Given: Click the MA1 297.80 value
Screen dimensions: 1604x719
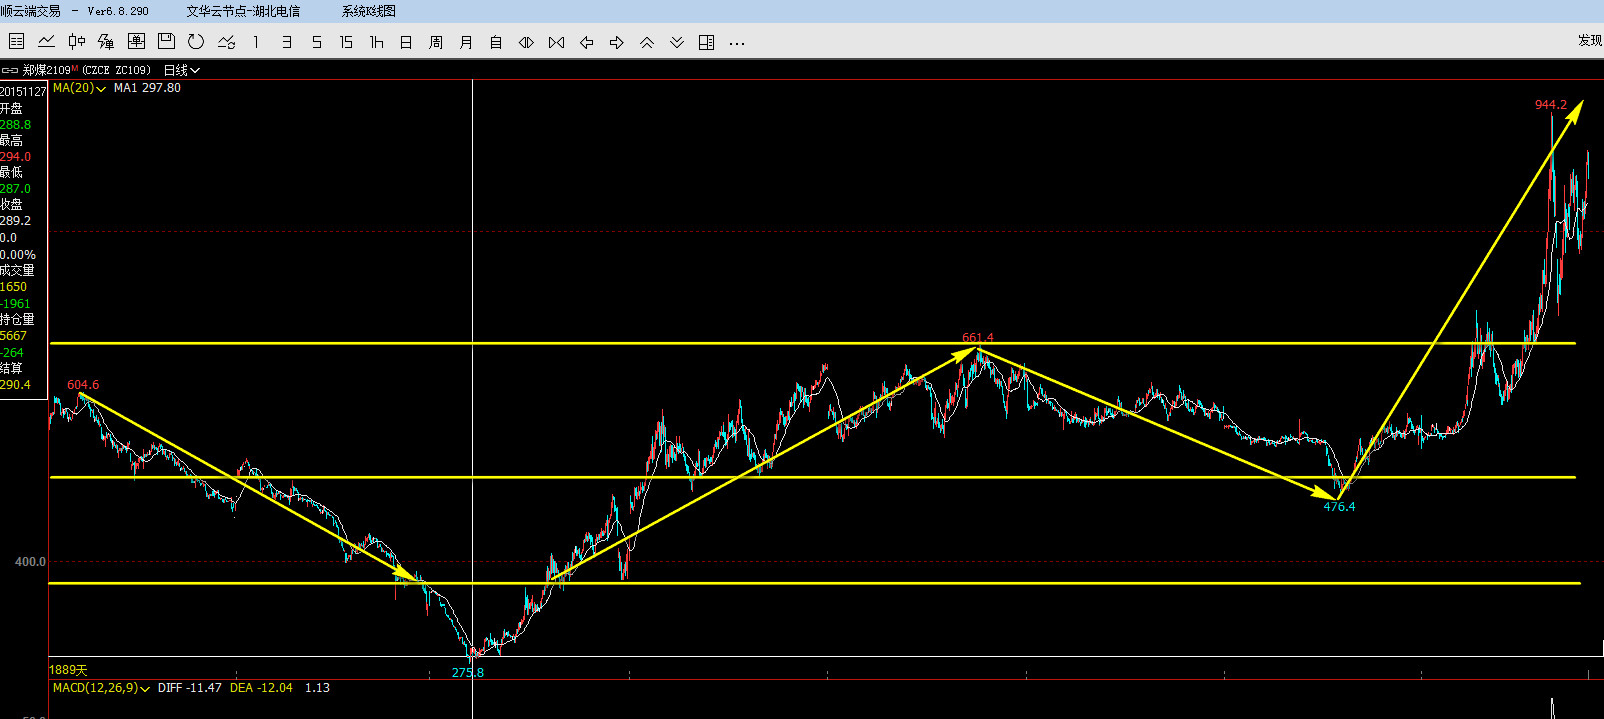Looking at the screenshot, I should [147, 88].
